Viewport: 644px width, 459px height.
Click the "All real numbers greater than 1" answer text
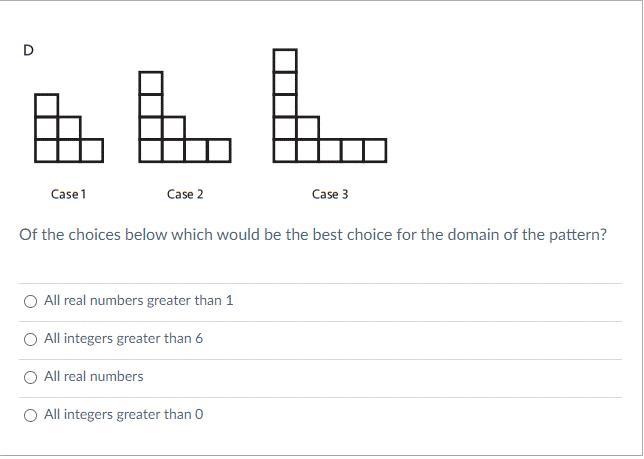click(138, 301)
